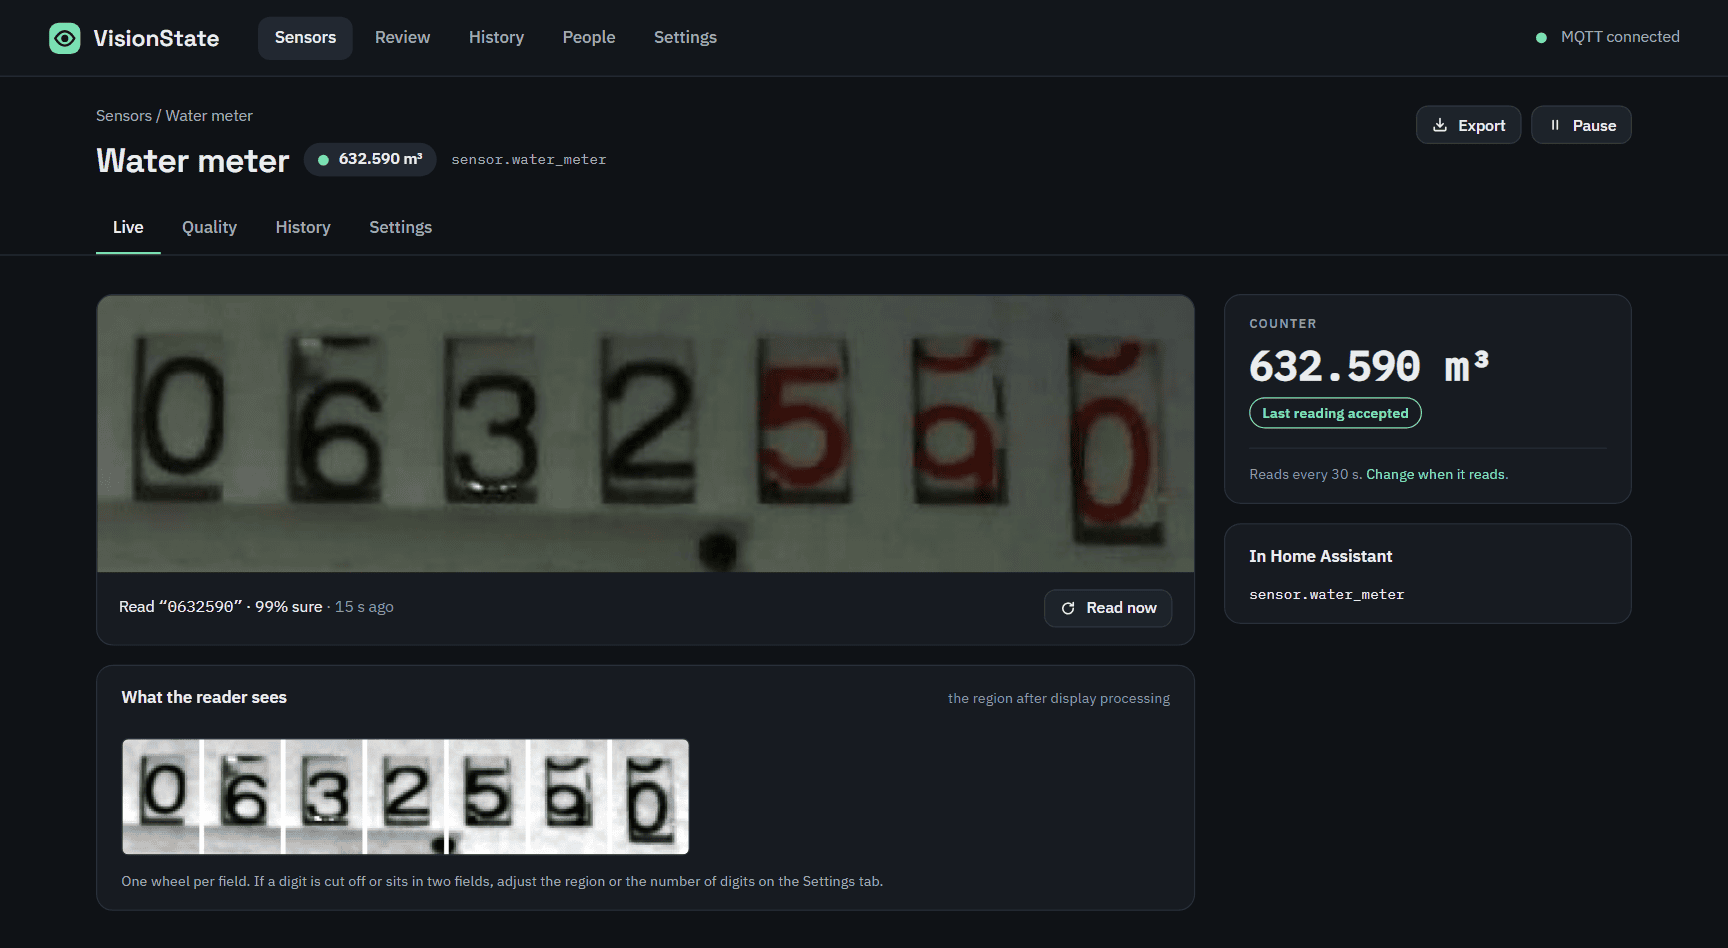Screen dimensions: 1728x948
Task: Pause the sensor with the Pause button
Action: pyautogui.click(x=1581, y=125)
